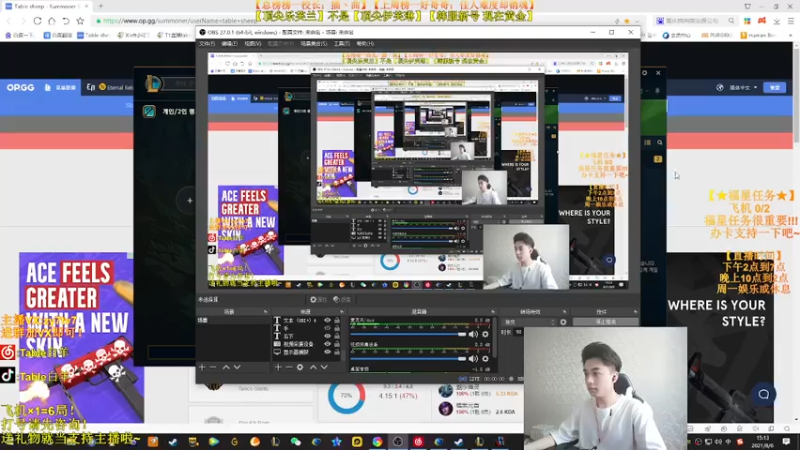
Task: Bookmark page with star icon in toolbar
Action: pos(80,21)
